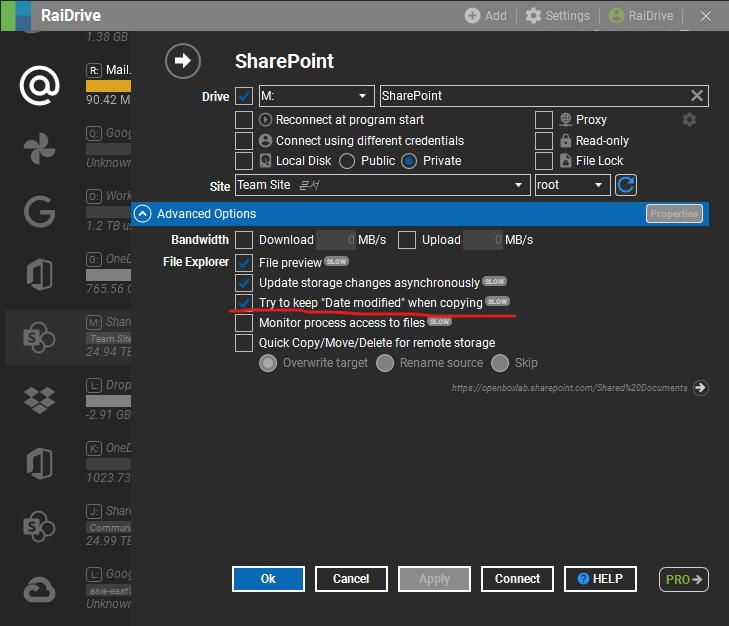Open Settings in the top bar
729x626 pixels.
[557, 16]
